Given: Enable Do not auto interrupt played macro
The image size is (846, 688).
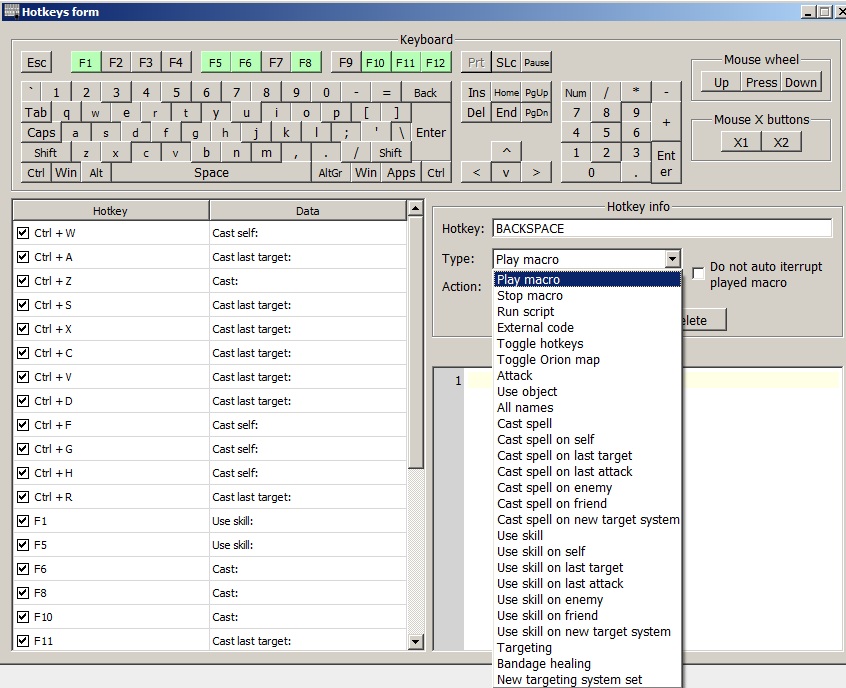Looking at the screenshot, I should (698, 273).
